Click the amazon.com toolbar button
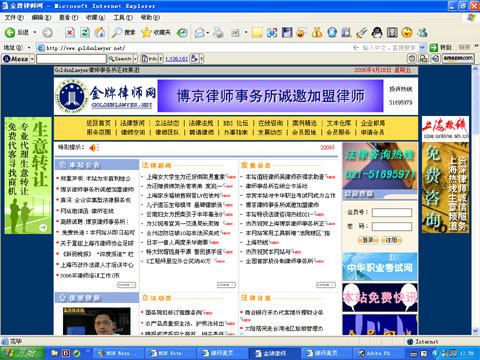The height and width of the screenshot is (360, 480). point(458,58)
